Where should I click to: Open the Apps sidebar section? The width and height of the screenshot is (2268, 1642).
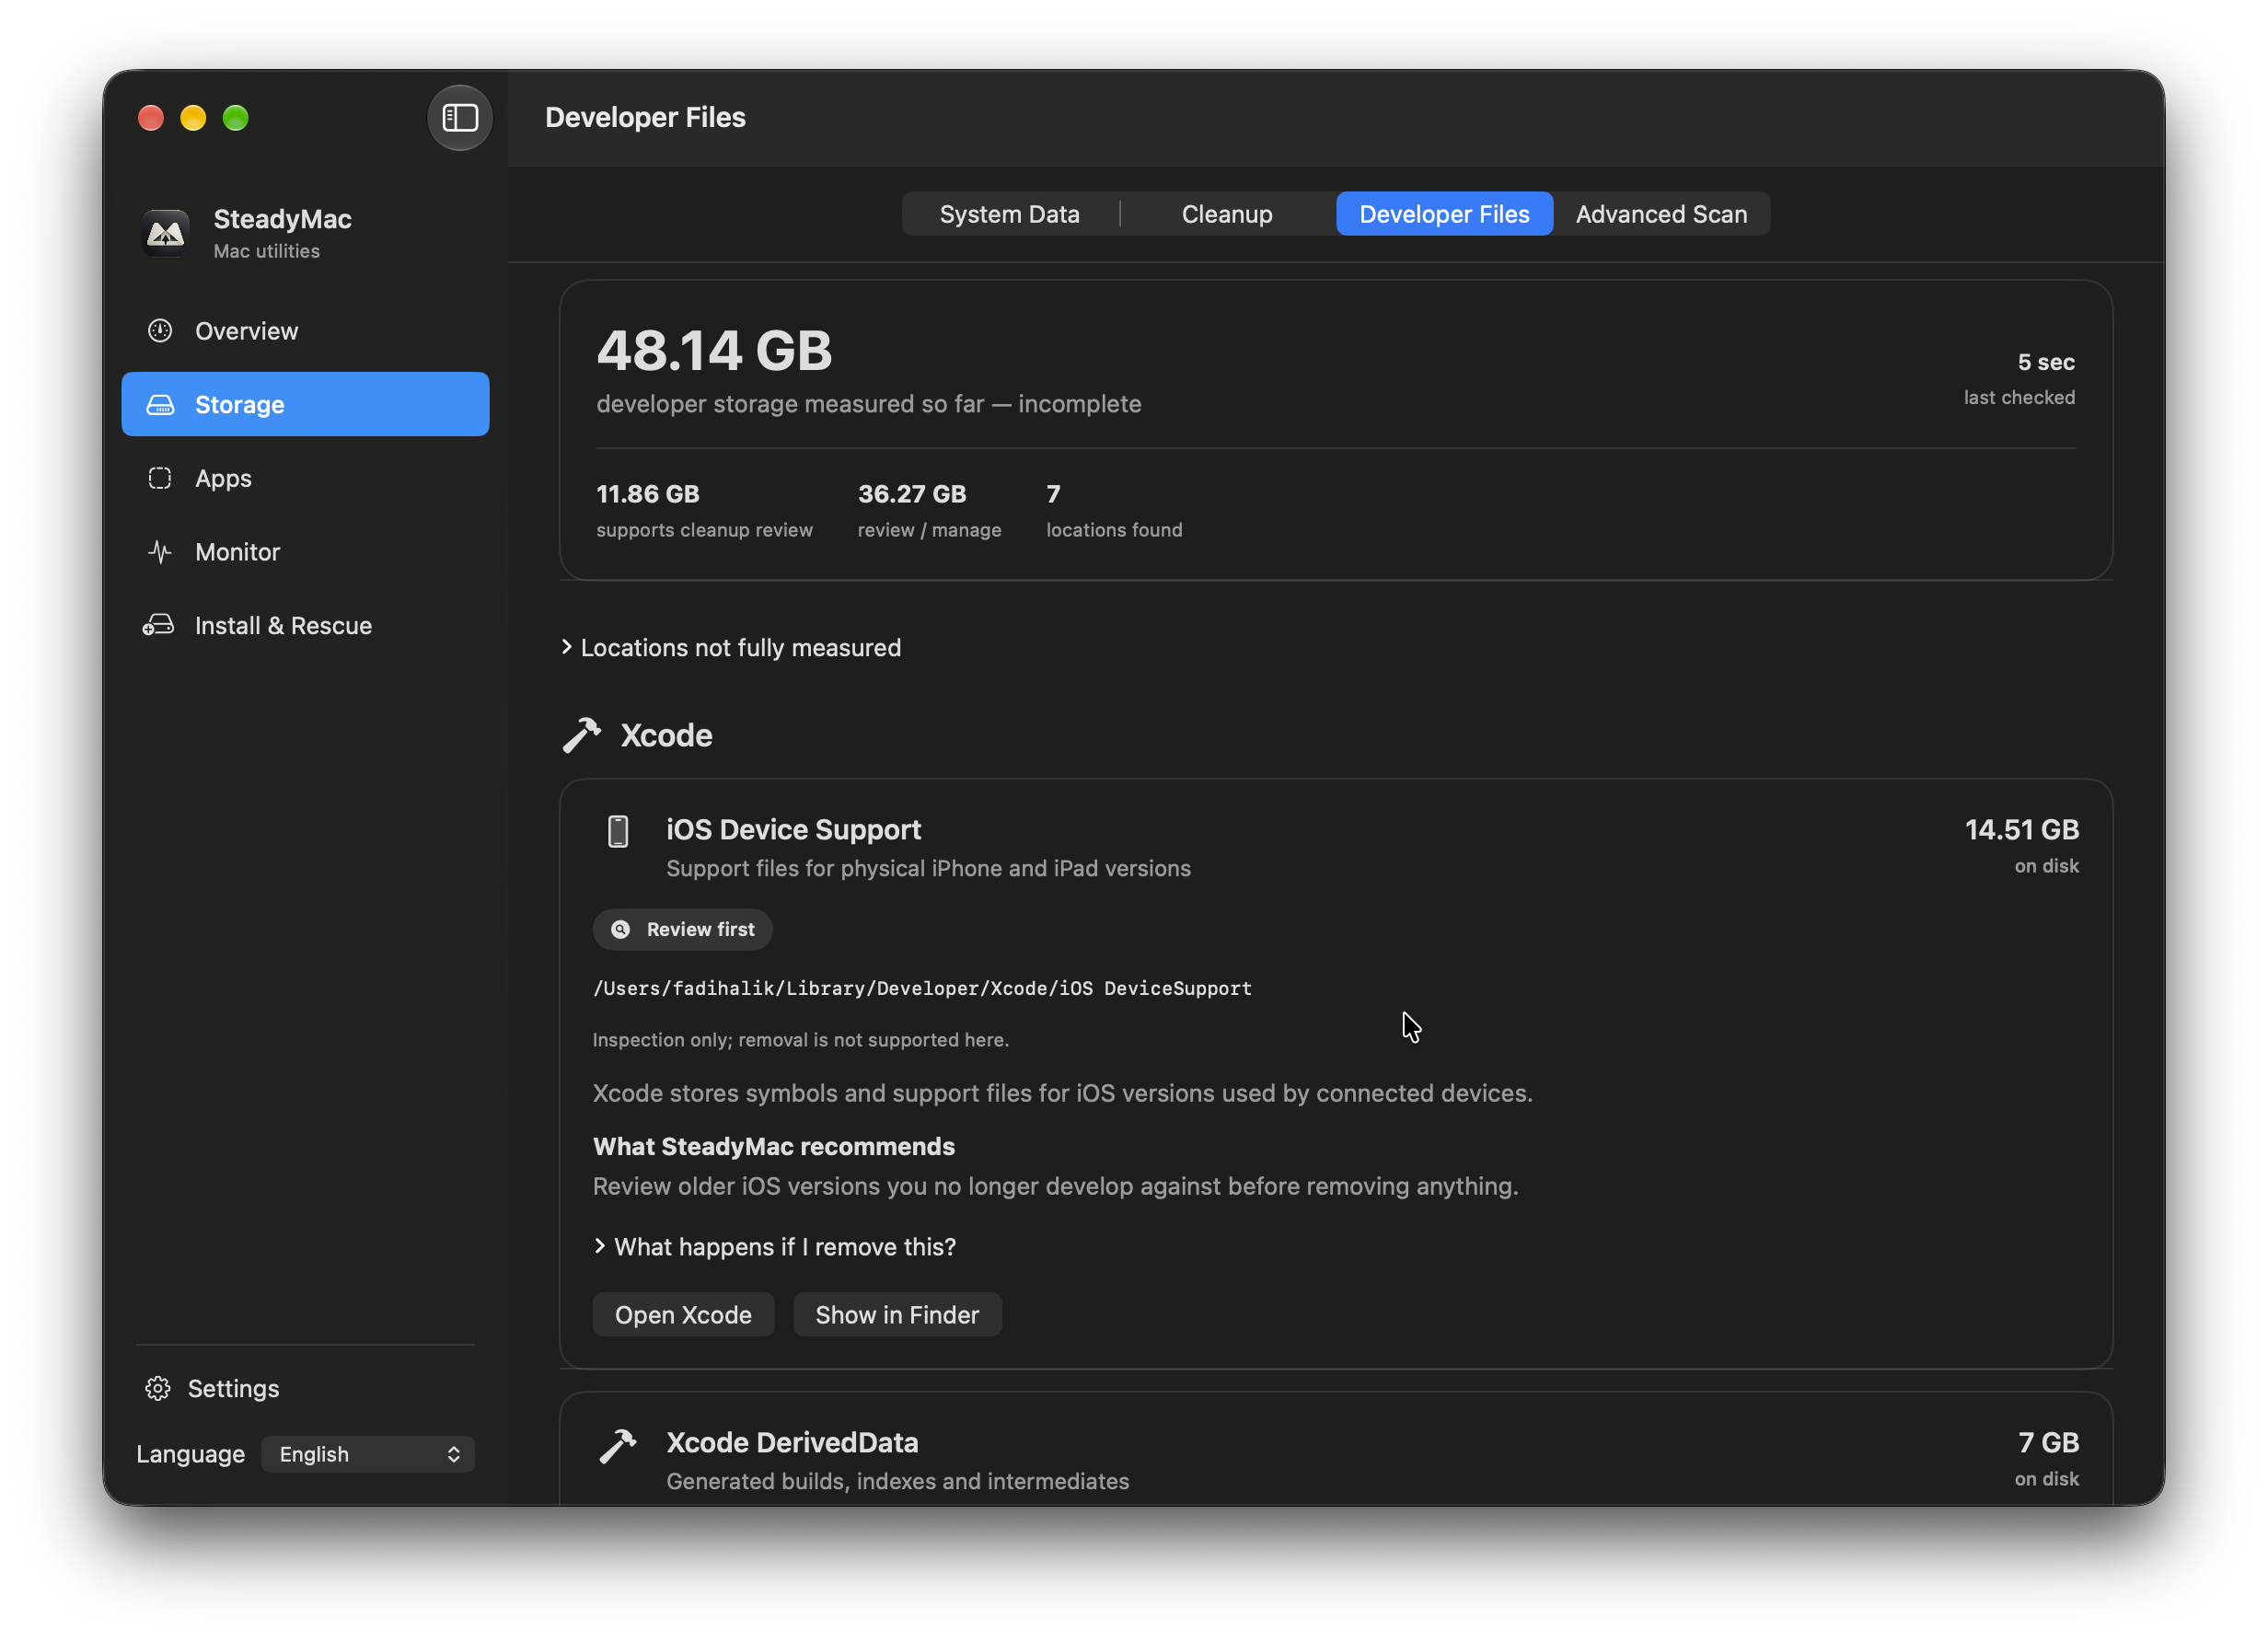(305, 478)
